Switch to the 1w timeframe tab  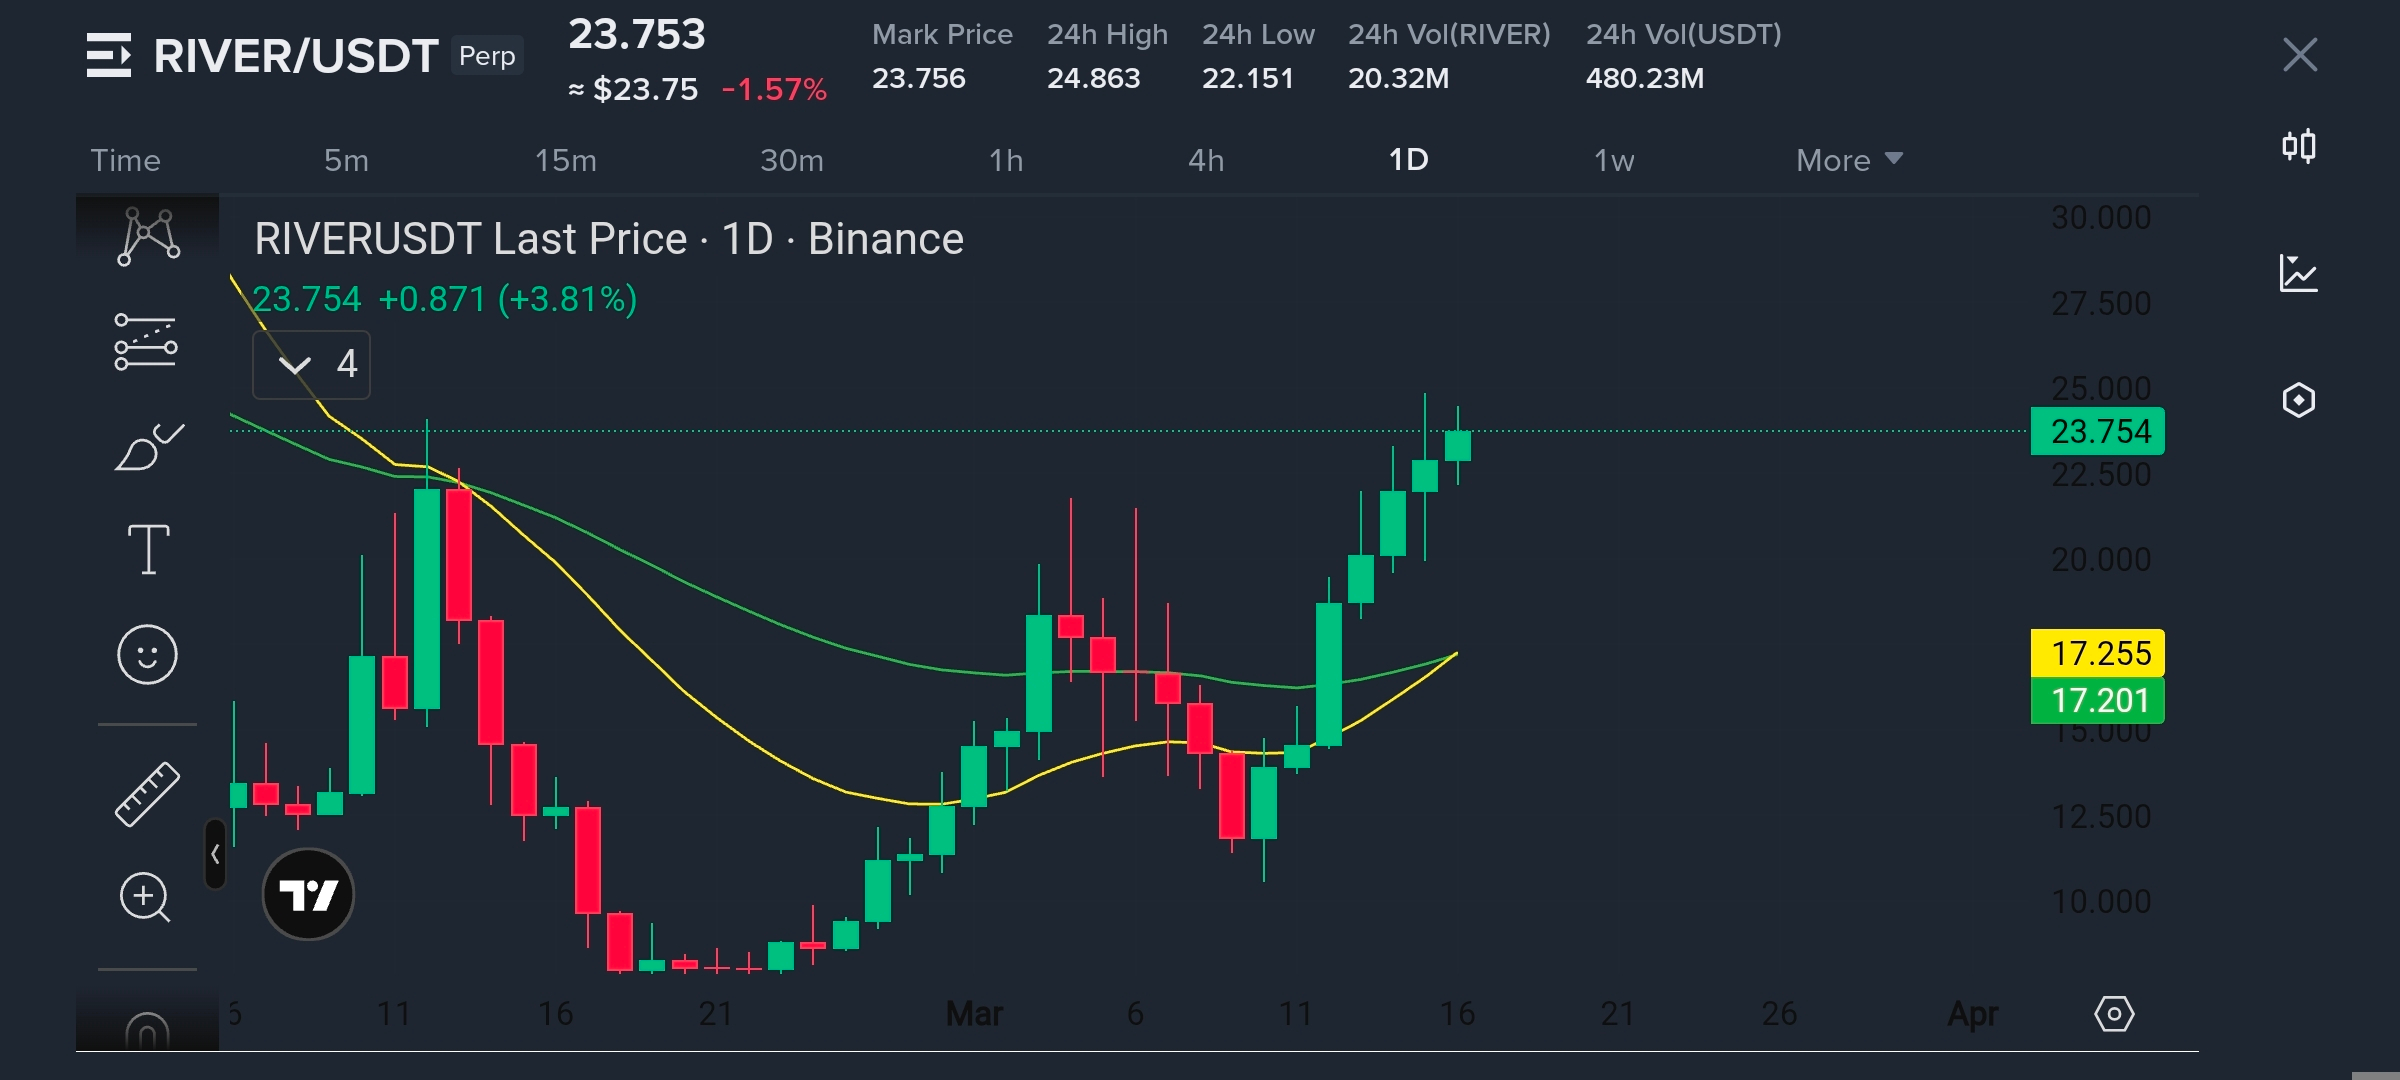tap(1613, 160)
